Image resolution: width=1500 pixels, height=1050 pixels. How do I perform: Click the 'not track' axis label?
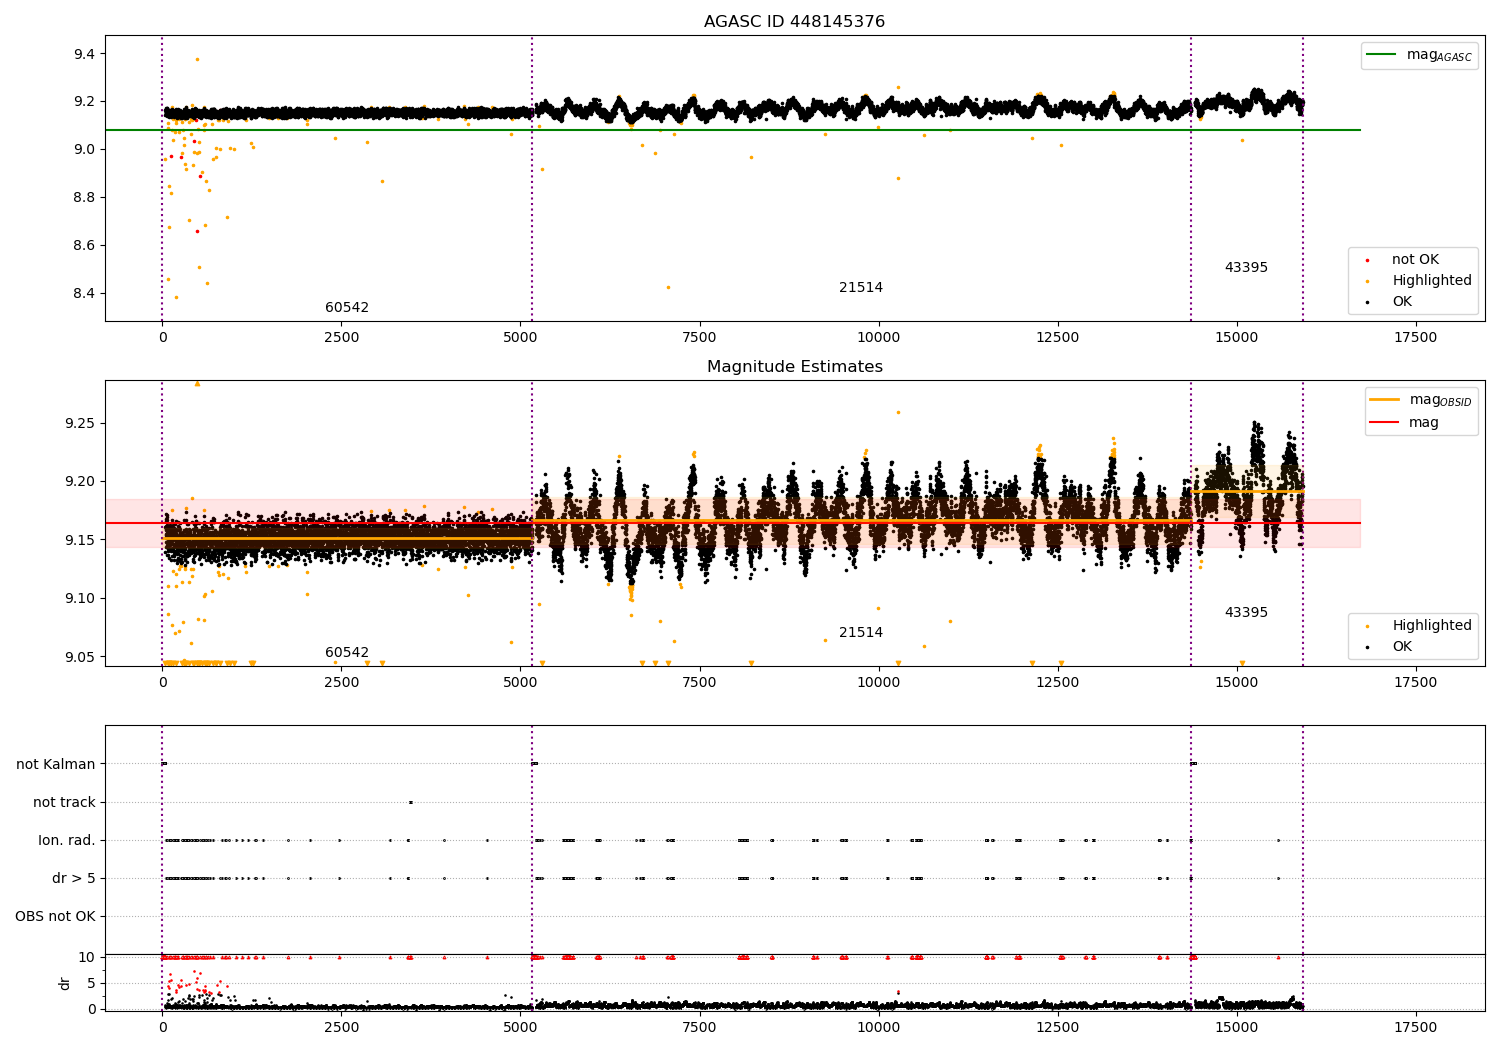[x=64, y=802]
